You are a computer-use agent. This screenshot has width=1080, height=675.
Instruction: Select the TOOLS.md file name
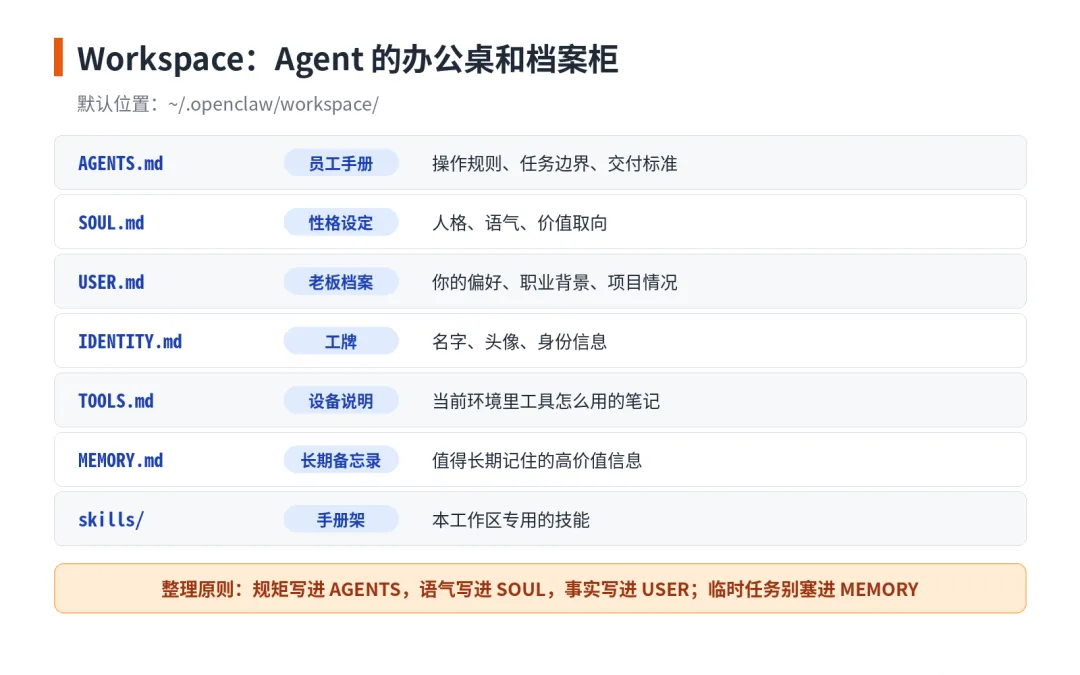(x=116, y=401)
